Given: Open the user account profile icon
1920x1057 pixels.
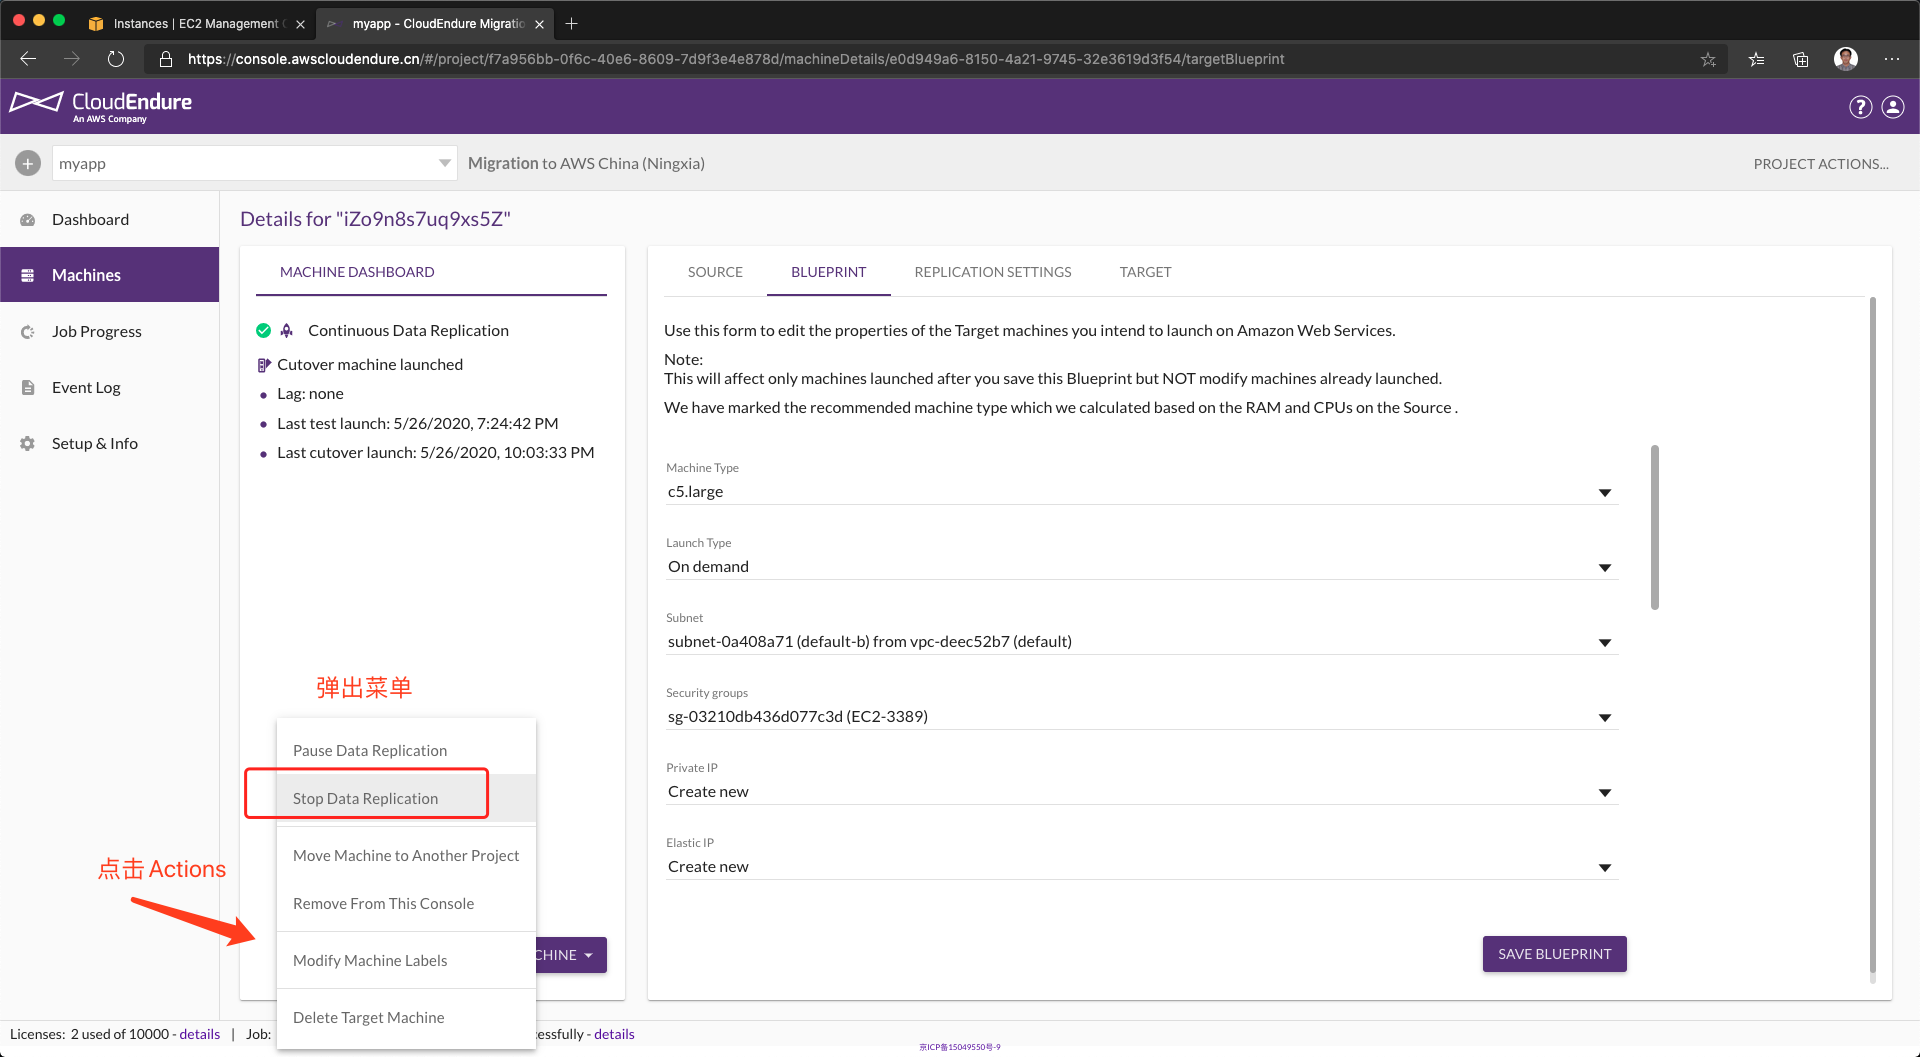Looking at the screenshot, I should 1893,107.
